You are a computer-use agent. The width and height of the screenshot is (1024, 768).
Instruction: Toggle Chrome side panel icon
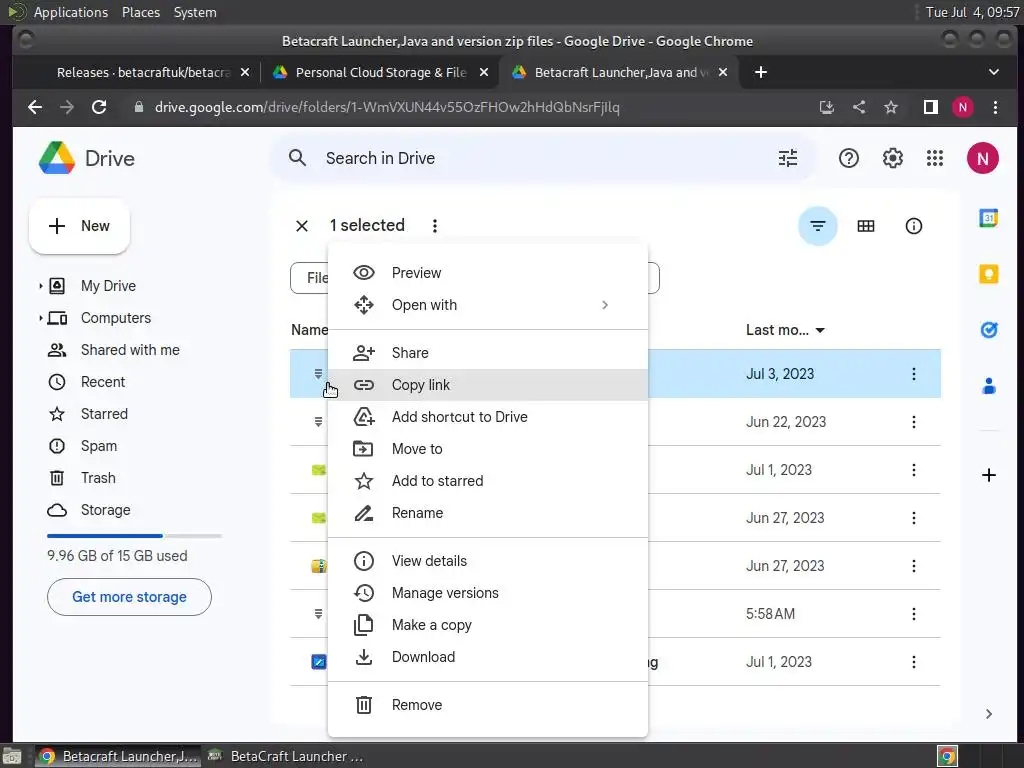click(x=931, y=107)
